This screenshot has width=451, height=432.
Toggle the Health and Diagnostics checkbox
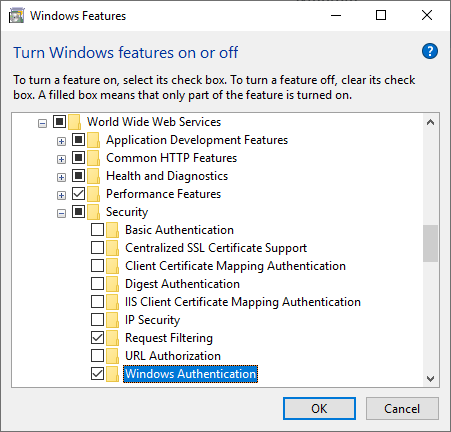[78, 176]
